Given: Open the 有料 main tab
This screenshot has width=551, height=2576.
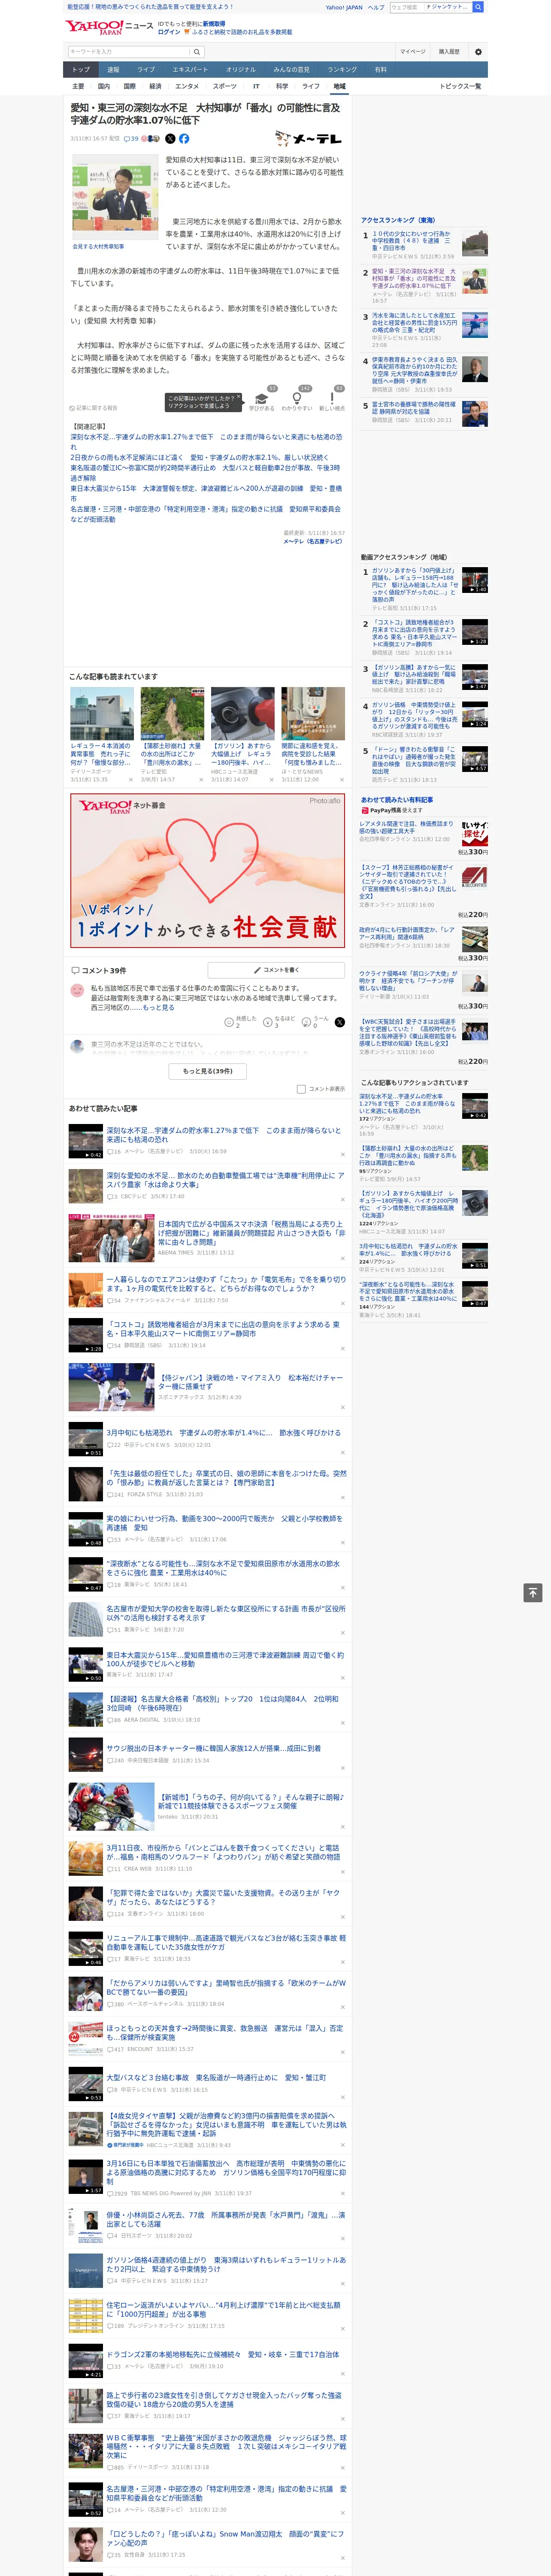Looking at the screenshot, I should click(380, 70).
